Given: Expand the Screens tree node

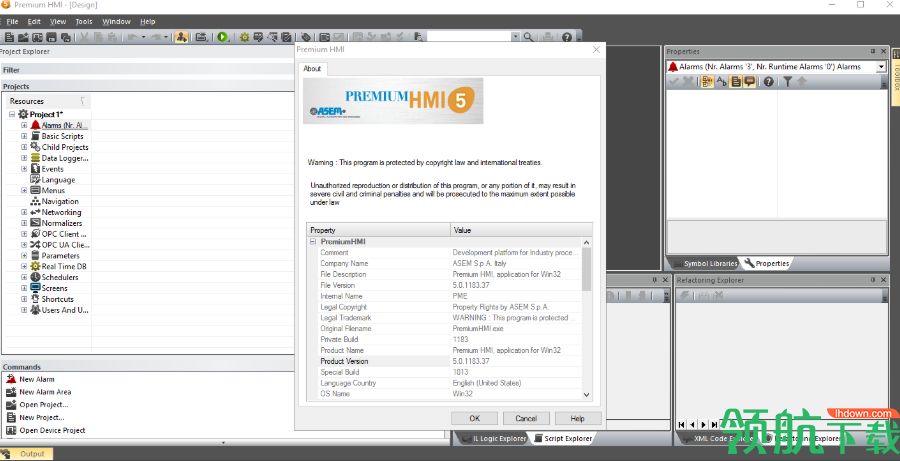Looking at the screenshot, I should (x=24, y=288).
